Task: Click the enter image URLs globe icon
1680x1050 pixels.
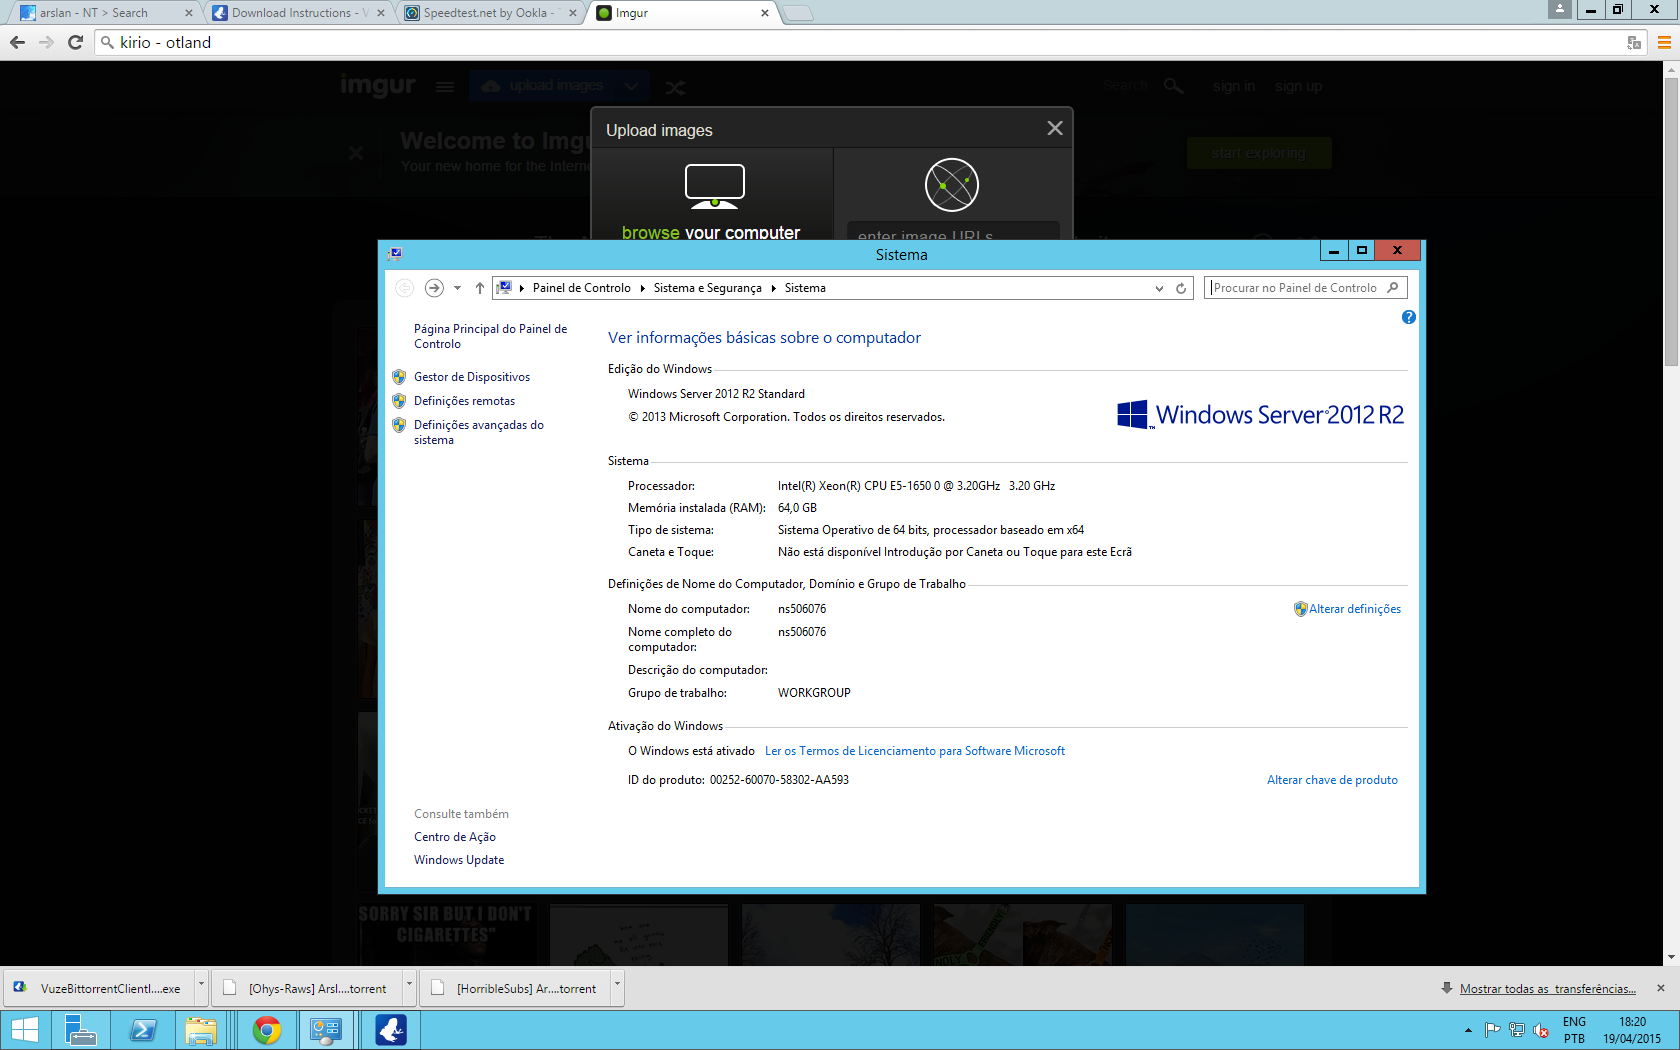Action: tap(951, 185)
